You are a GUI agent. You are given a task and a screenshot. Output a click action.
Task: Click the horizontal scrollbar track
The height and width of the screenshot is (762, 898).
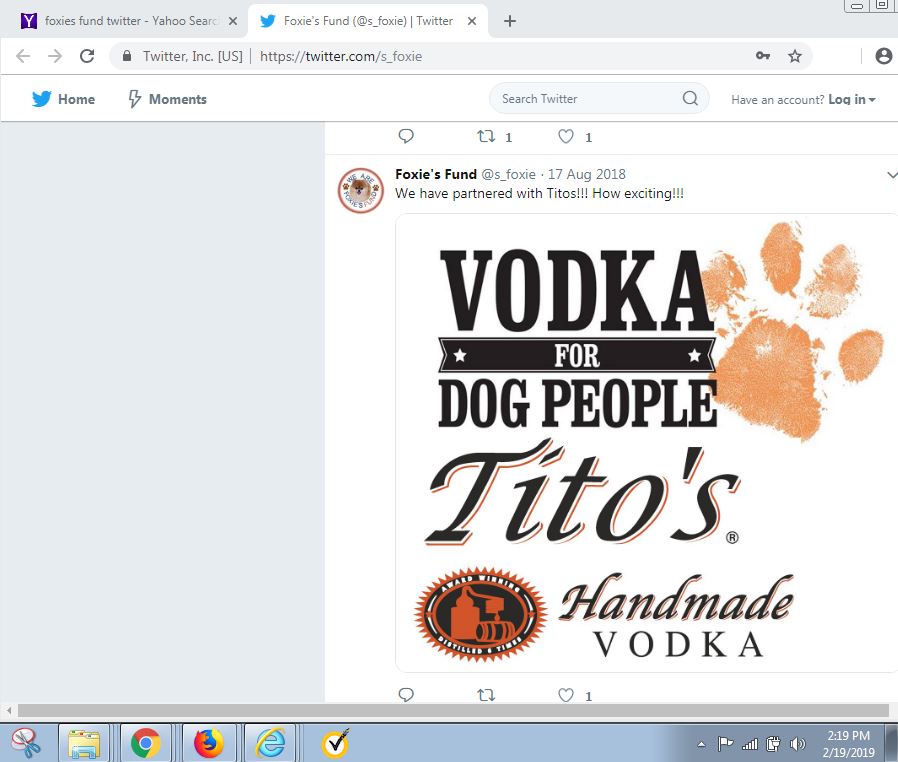tap(452, 710)
